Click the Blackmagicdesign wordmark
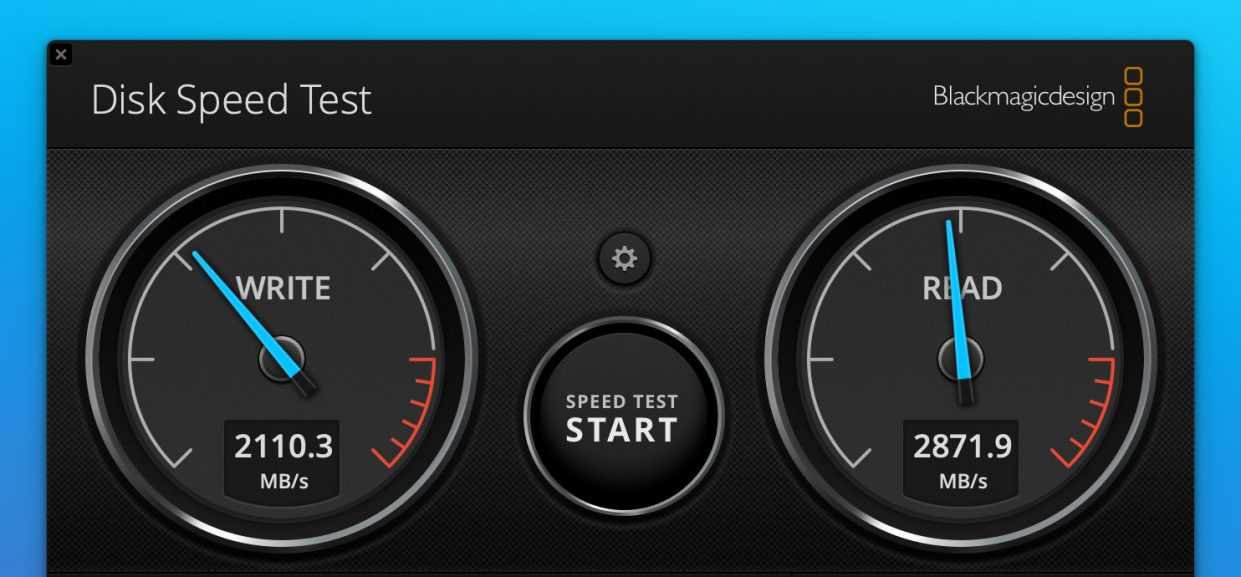Viewport: 1241px width, 577px height. (x=1024, y=96)
